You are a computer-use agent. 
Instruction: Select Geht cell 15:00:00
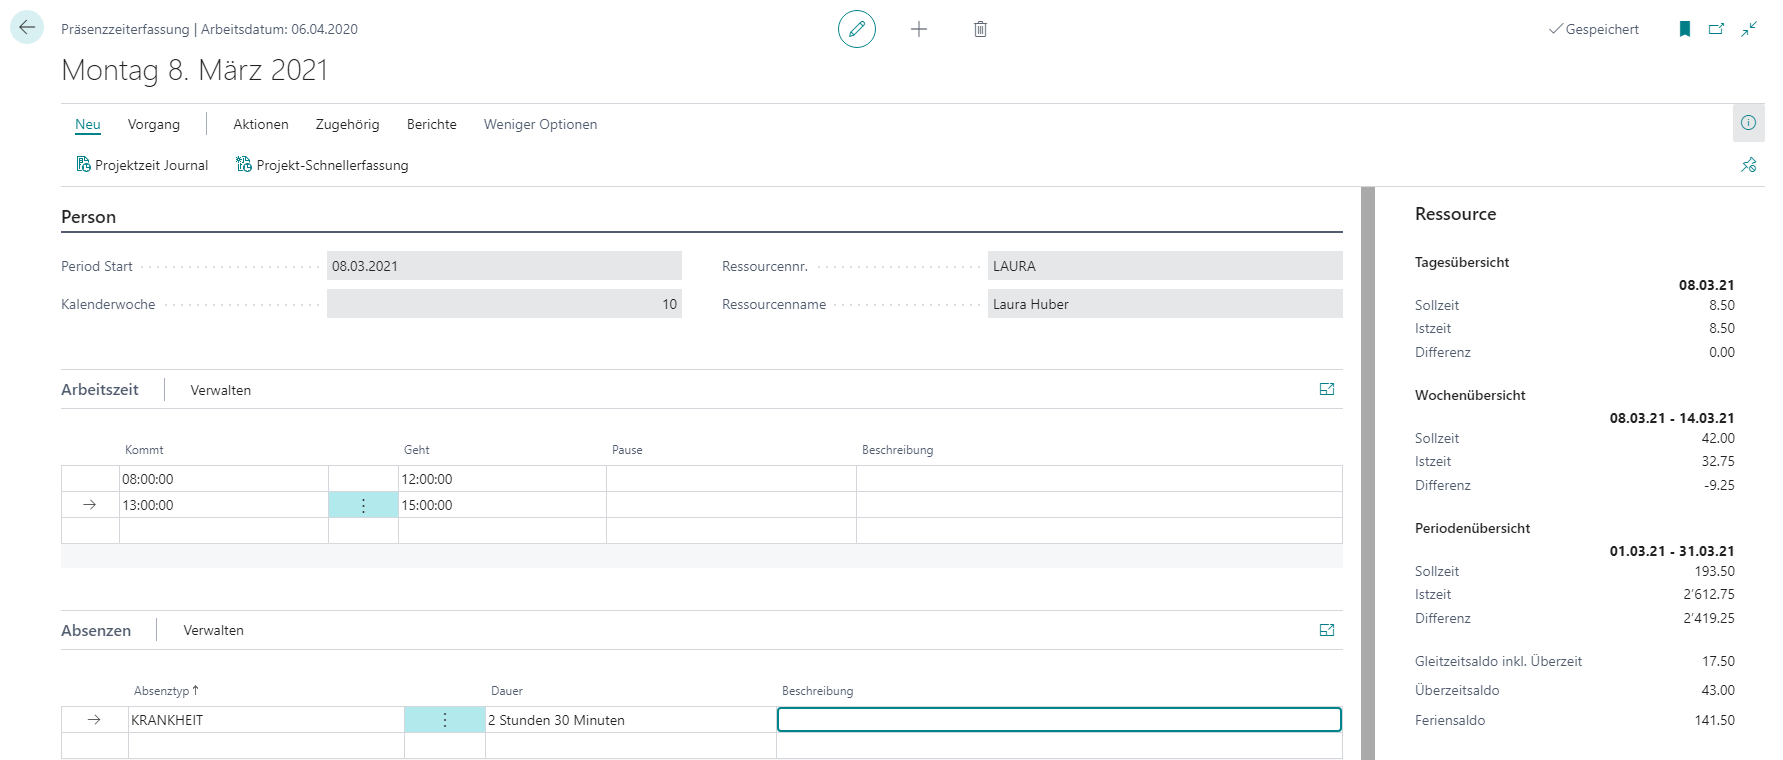(502, 505)
